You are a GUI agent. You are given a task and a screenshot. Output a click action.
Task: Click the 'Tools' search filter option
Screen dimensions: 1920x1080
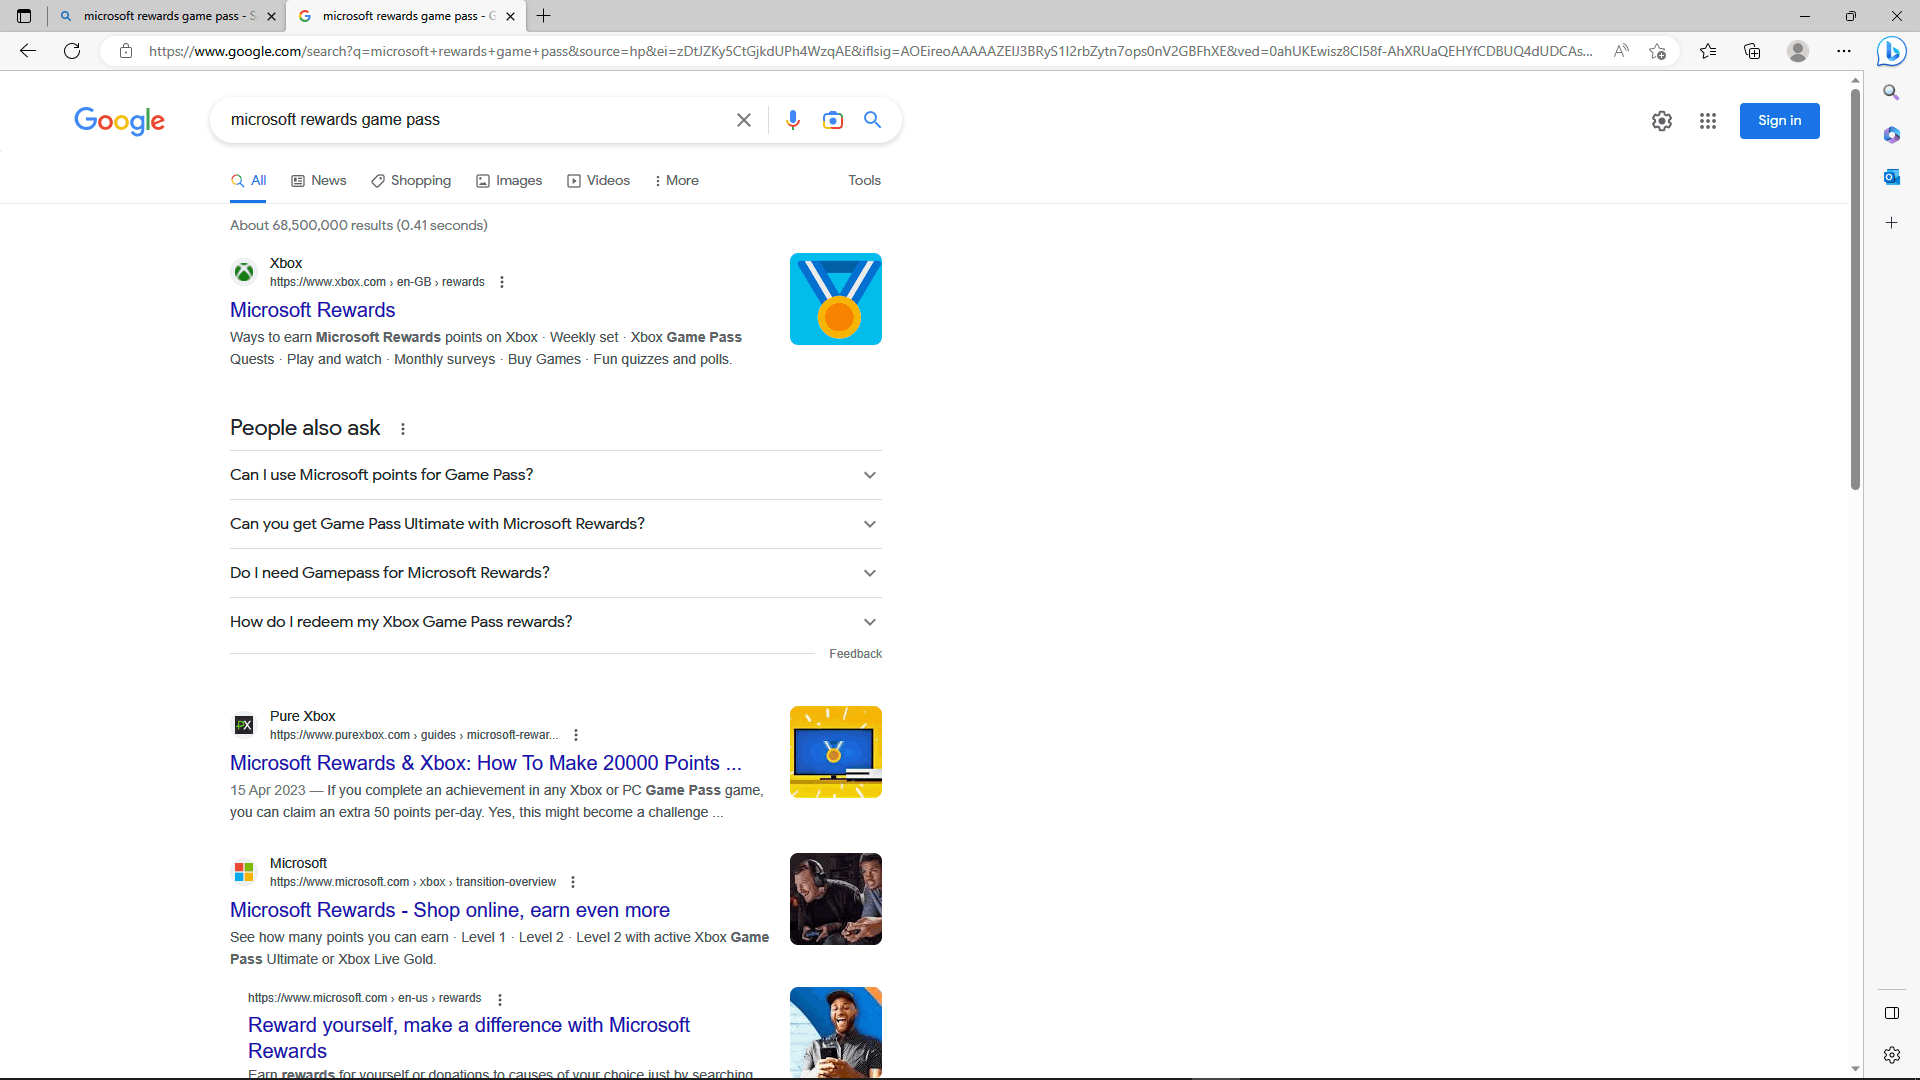coord(864,181)
